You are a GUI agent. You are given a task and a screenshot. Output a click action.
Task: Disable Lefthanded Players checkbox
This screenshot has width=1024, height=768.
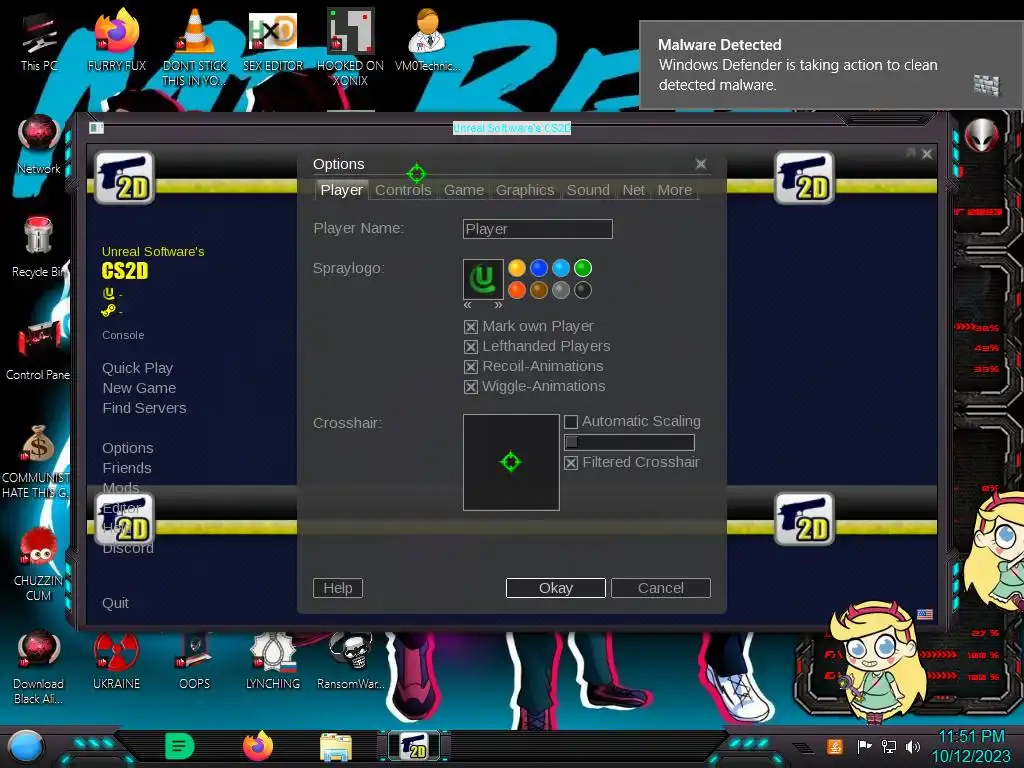pos(471,347)
